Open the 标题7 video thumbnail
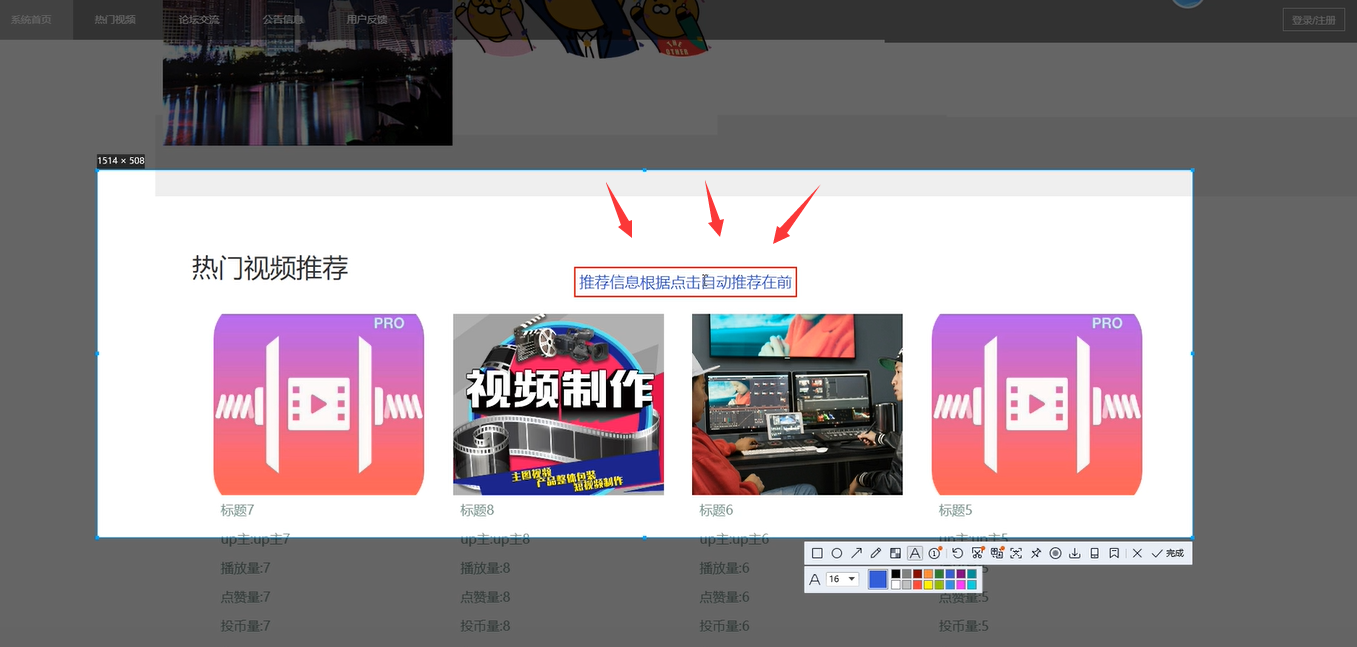 click(319, 404)
